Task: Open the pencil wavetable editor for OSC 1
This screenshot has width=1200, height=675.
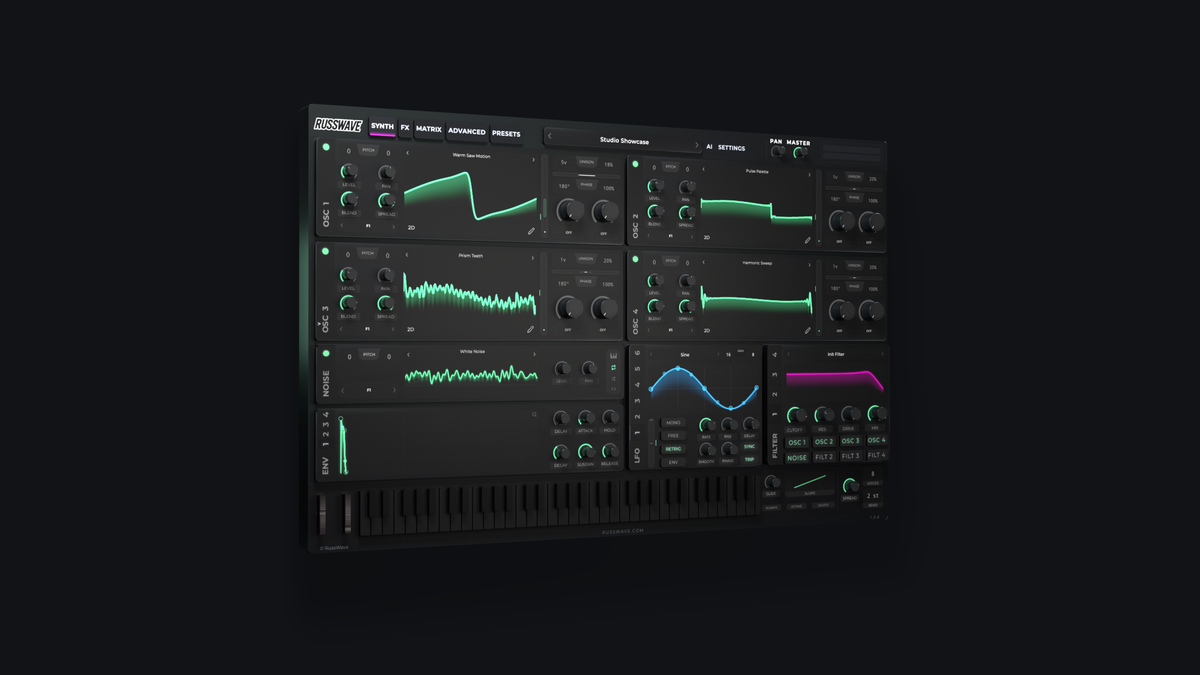Action: click(531, 231)
